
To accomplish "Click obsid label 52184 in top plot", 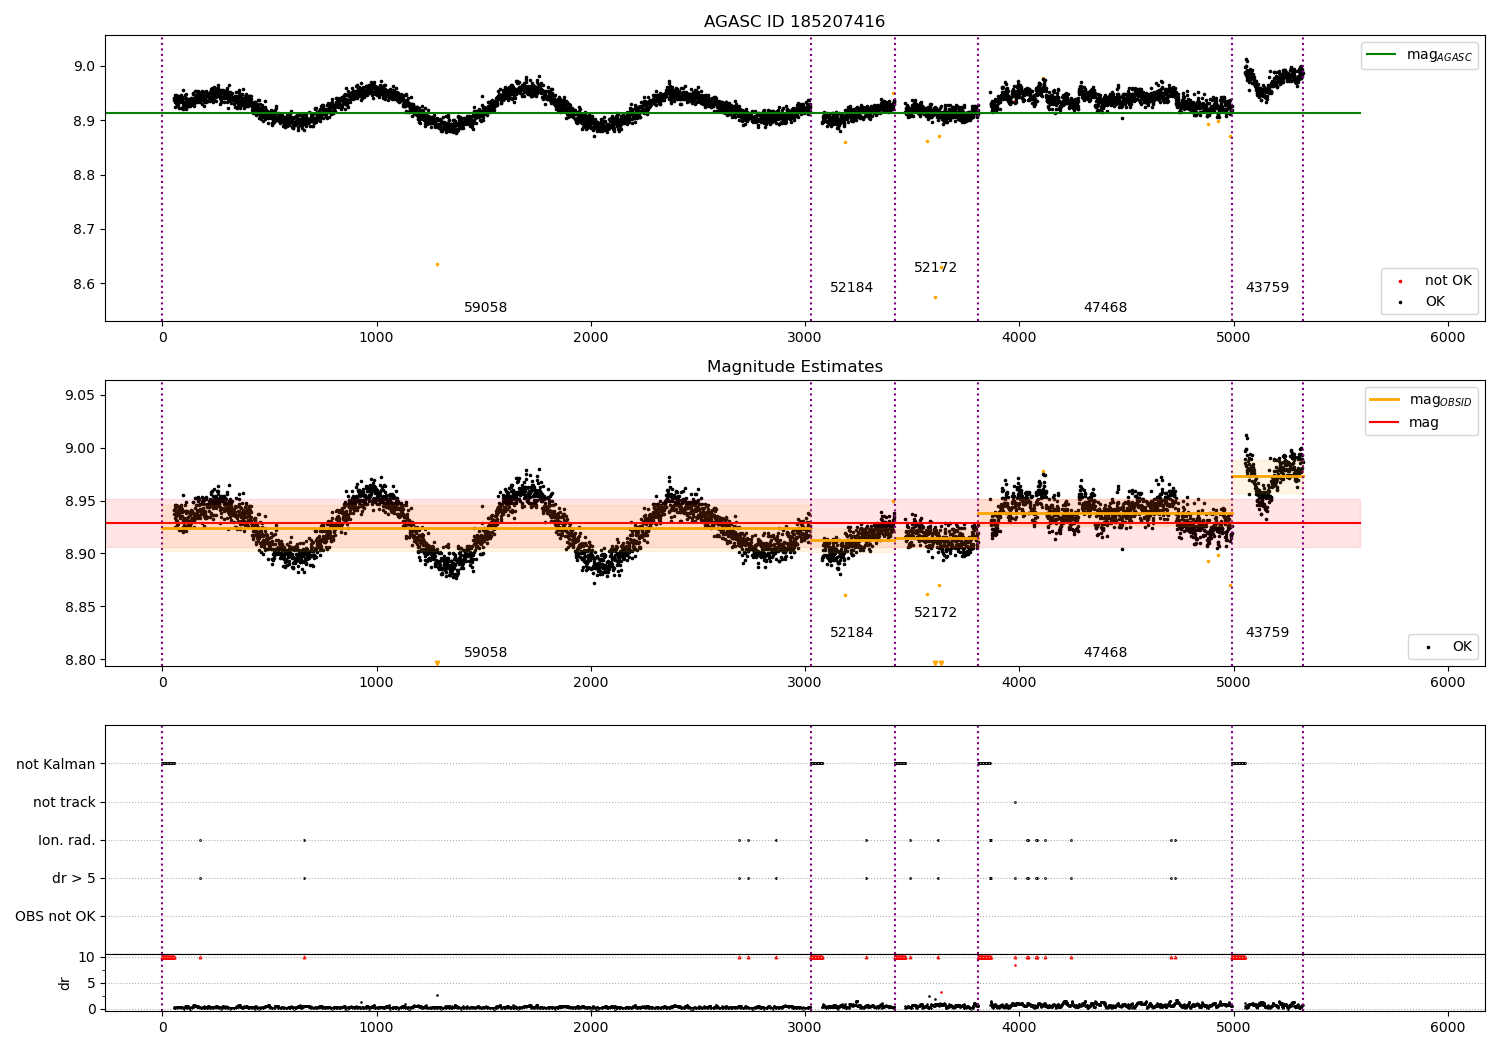I will (x=851, y=288).
